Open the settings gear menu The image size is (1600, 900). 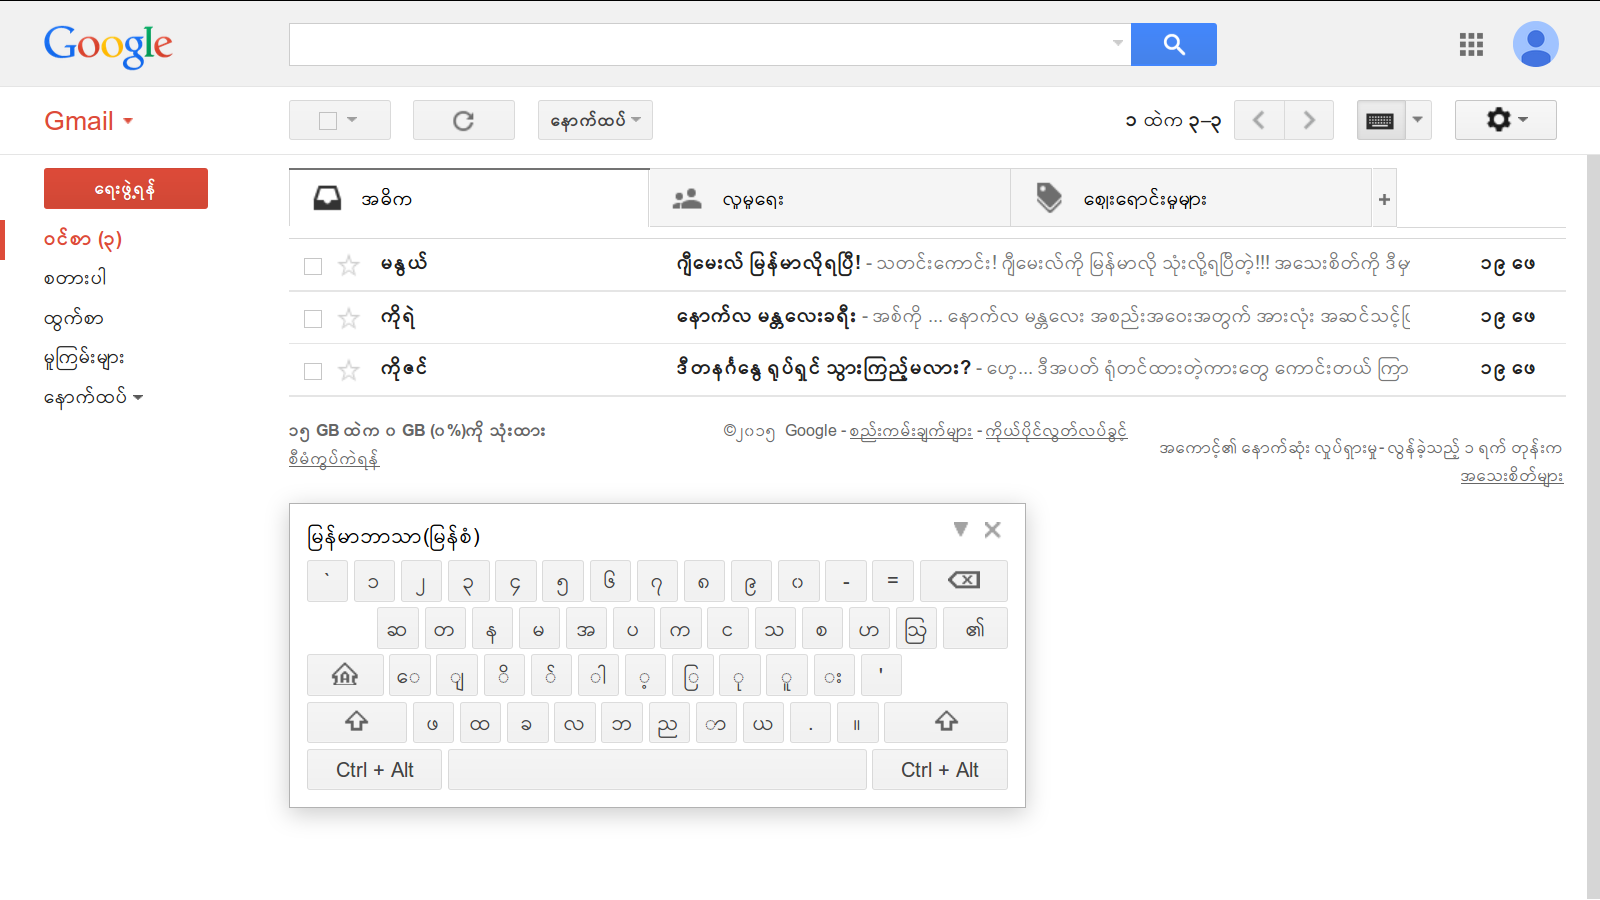pyautogui.click(x=1505, y=120)
